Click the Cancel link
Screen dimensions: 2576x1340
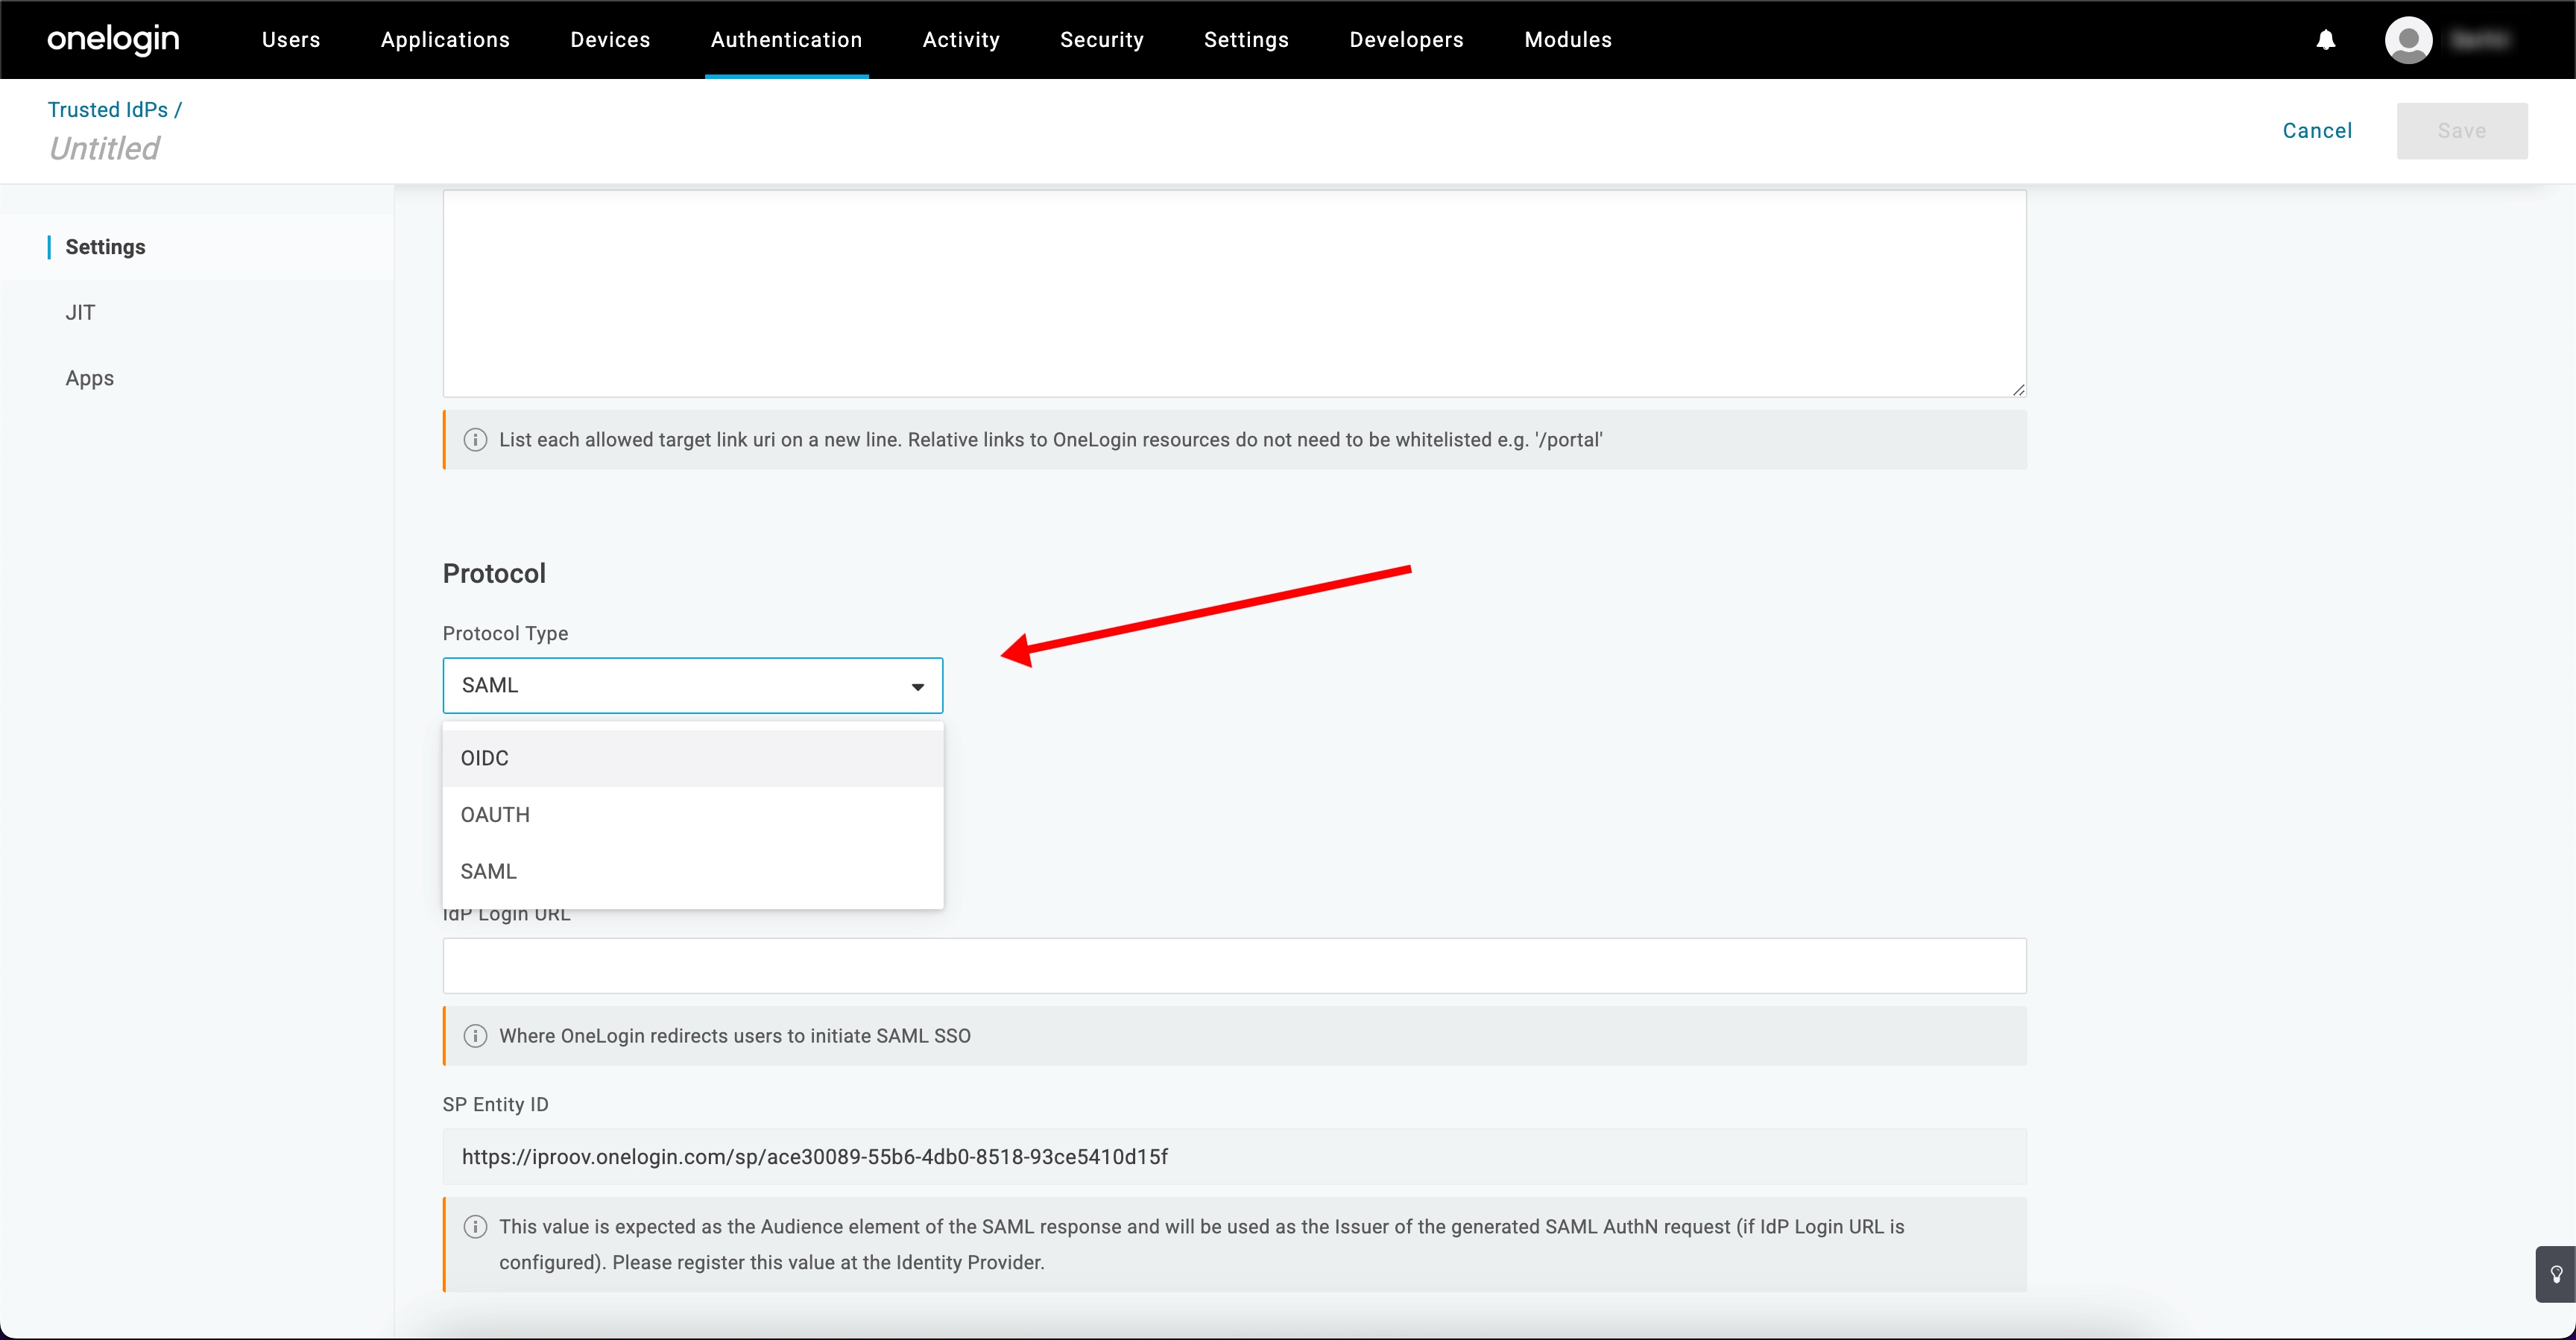(2317, 131)
